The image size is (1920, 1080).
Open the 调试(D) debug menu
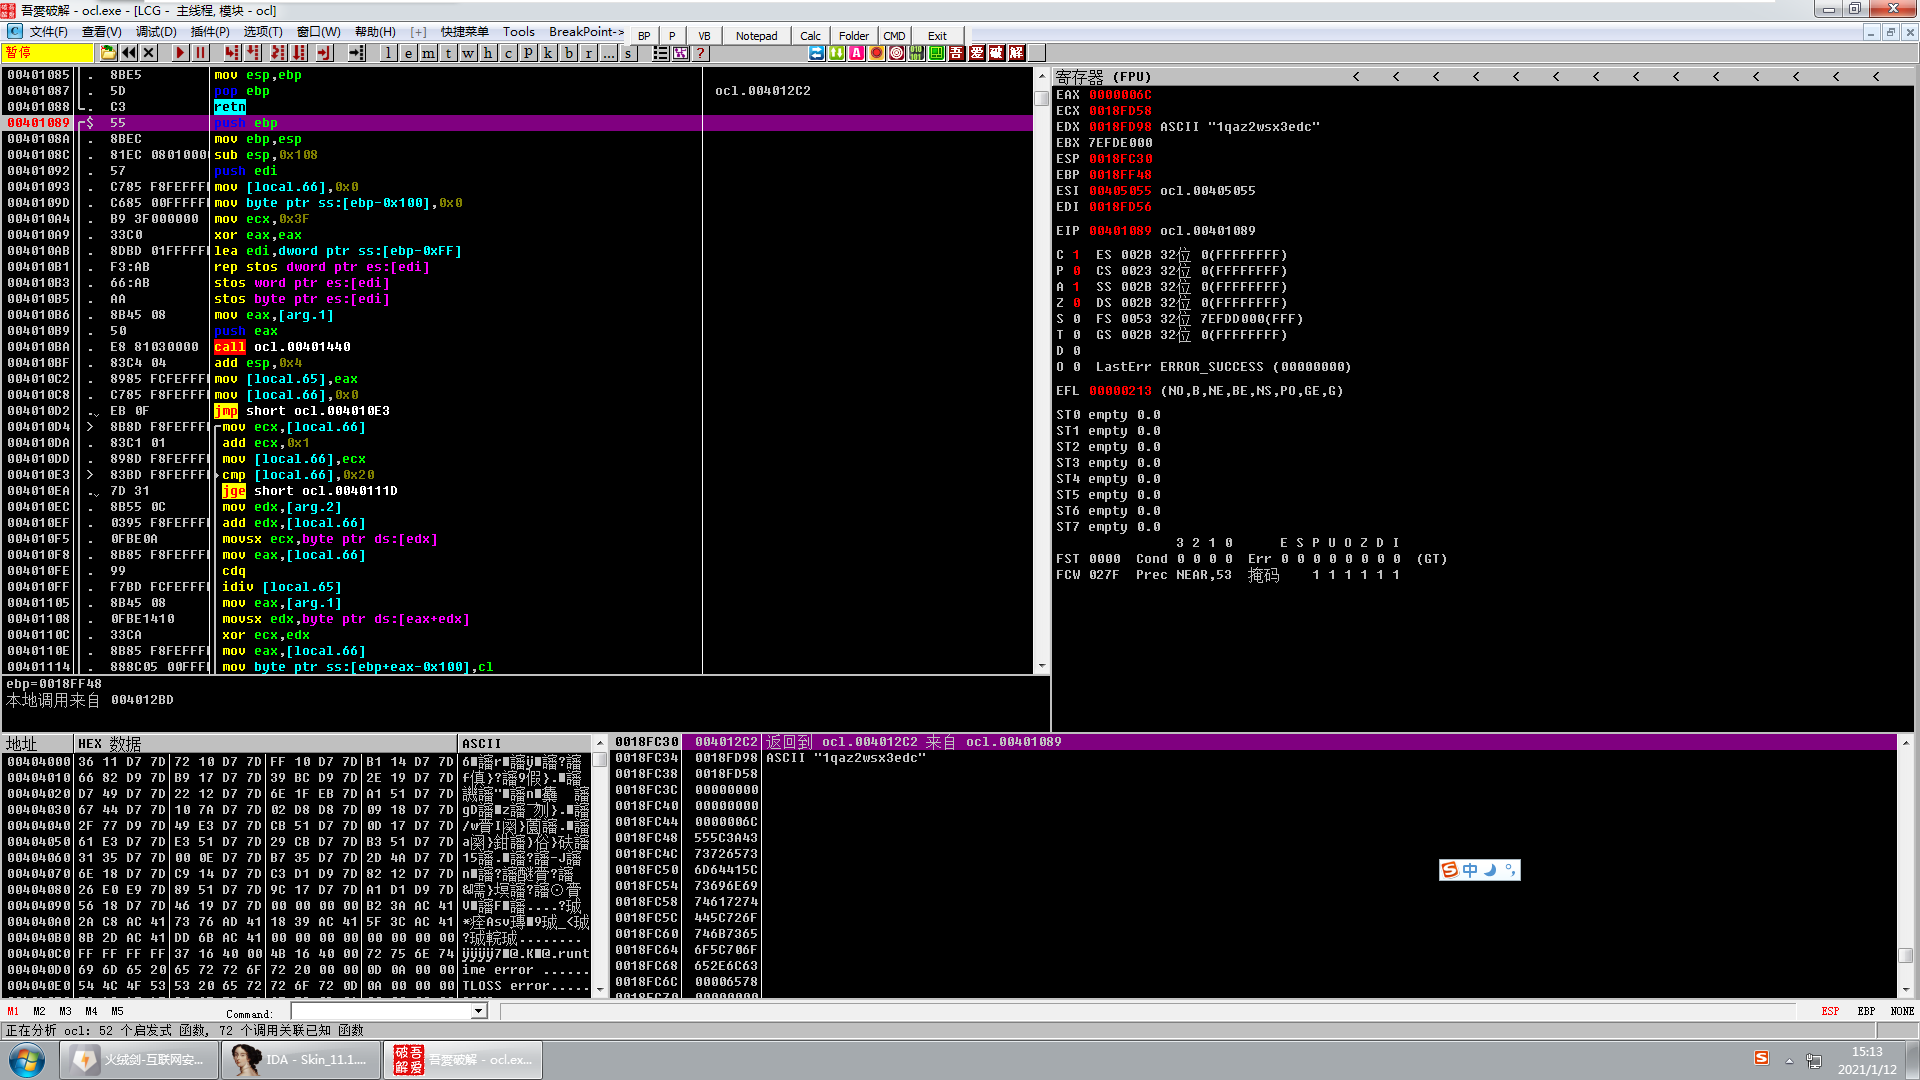click(x=156, y=32)
